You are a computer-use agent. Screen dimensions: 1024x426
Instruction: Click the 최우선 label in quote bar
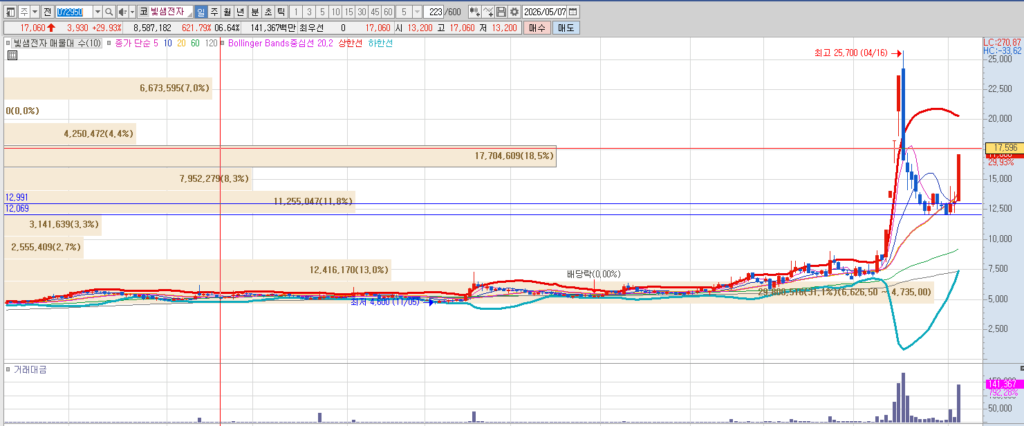[x=311, y=28]
